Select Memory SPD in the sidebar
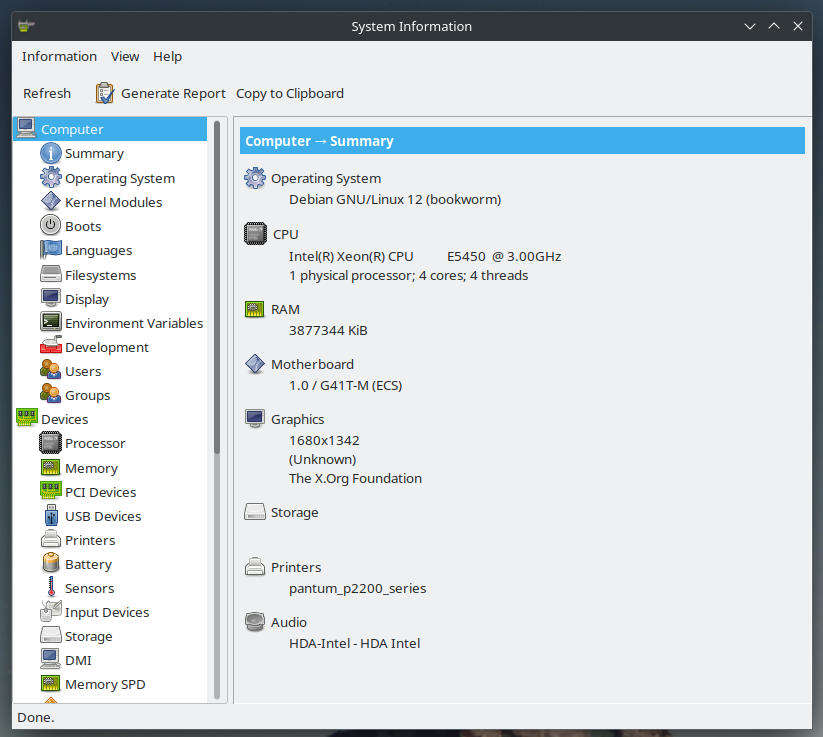Viewport: 823px width, 737px height. coord(104,684)
